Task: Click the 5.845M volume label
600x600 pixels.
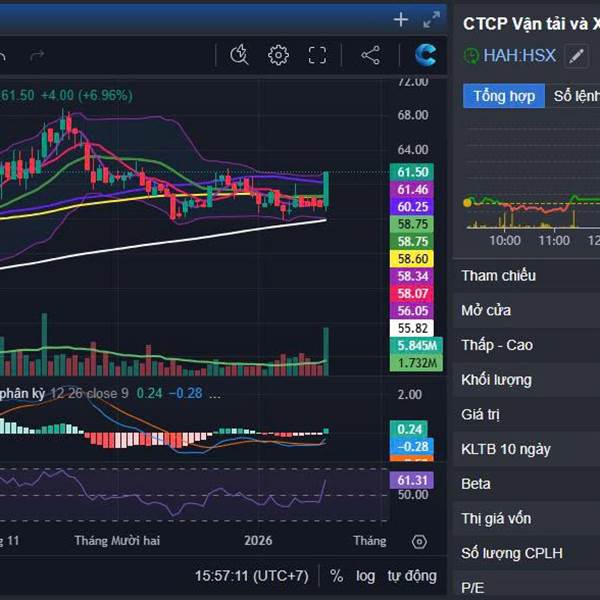Action: (x=416, y=346)
